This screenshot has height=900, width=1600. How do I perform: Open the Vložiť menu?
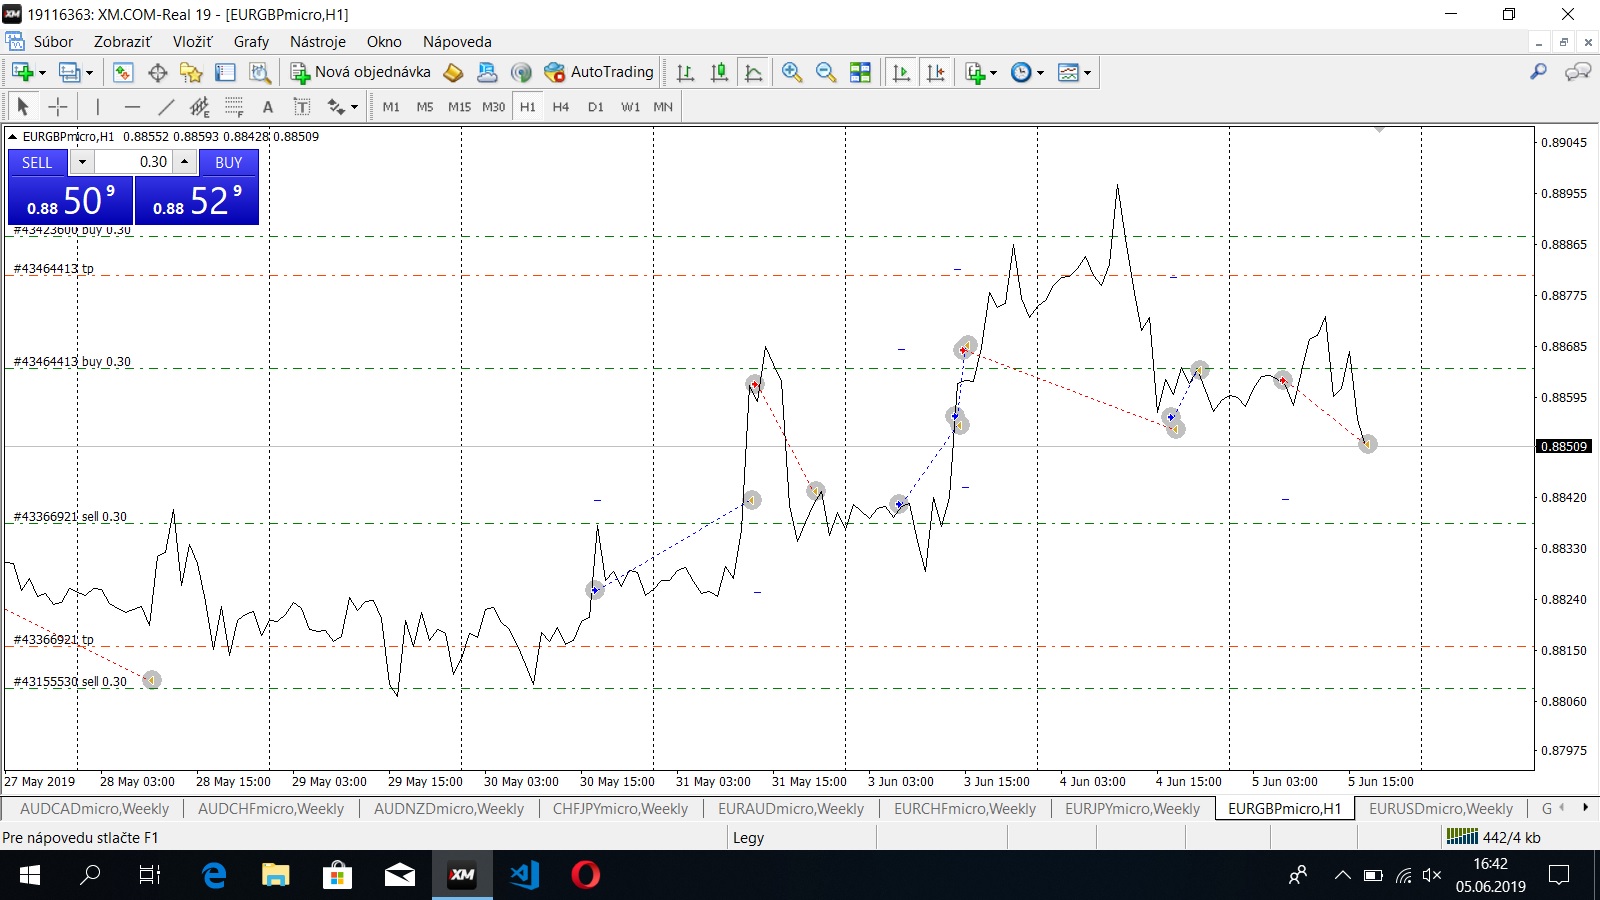point(192,42)
